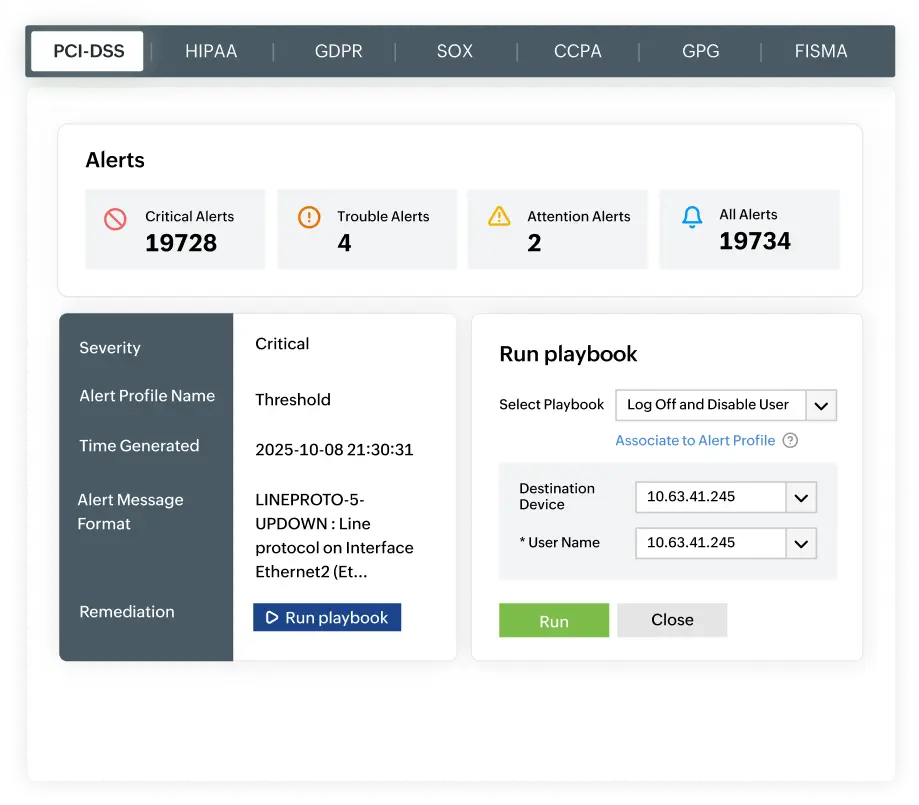Click the Close button
This screenshot has height=805, width=919.
point(671,620)
